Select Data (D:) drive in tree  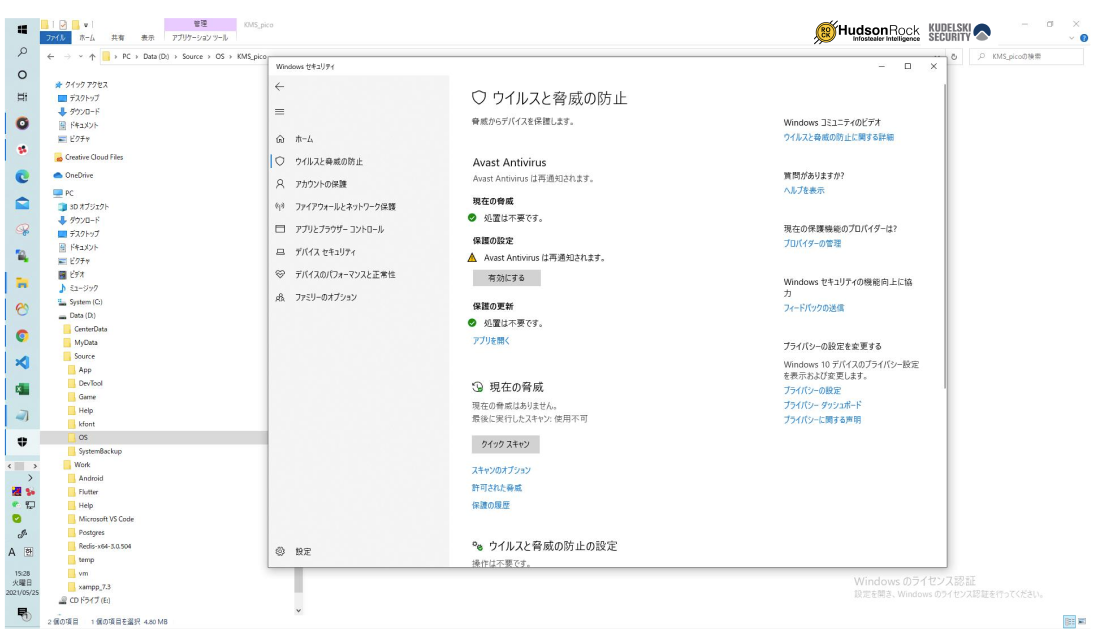pyautogui.click(x=82, y=316)
